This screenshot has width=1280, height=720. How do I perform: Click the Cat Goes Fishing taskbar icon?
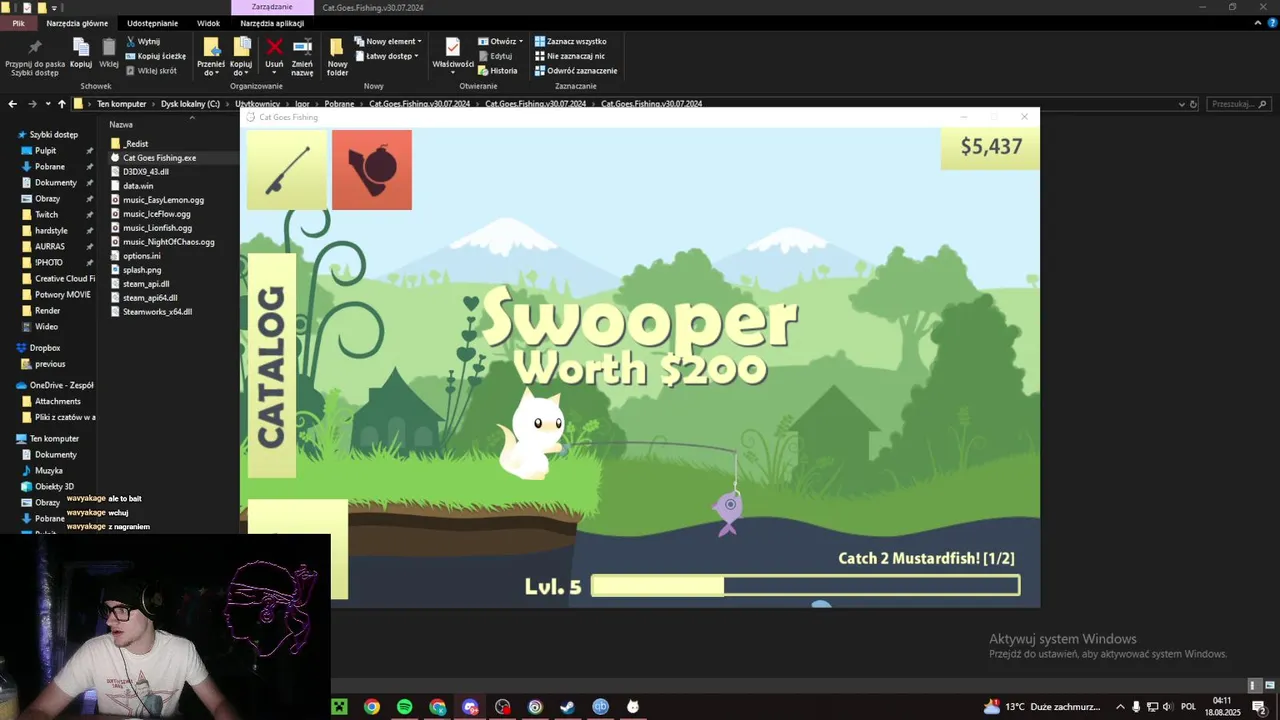pyautogui.click(x=633, y=707)
